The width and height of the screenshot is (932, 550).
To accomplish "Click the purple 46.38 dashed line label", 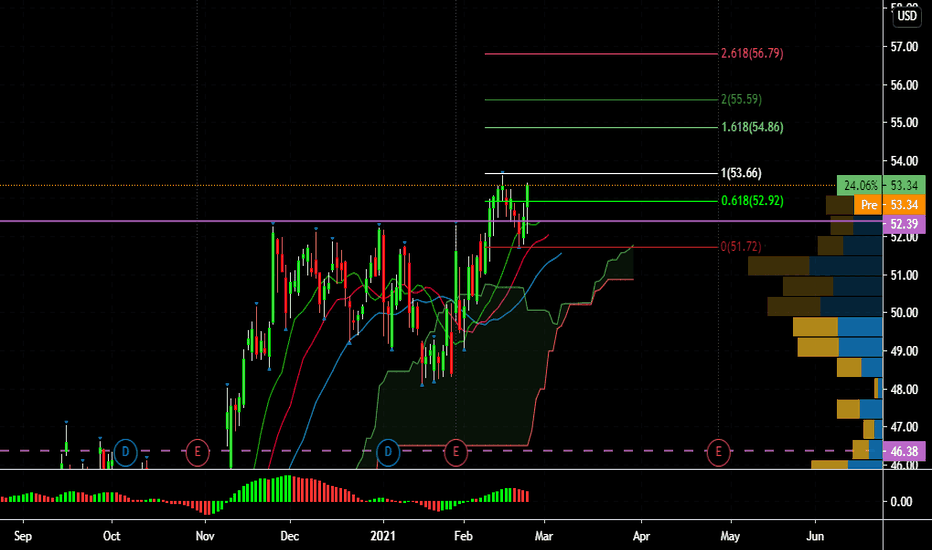I will point(904,451).
